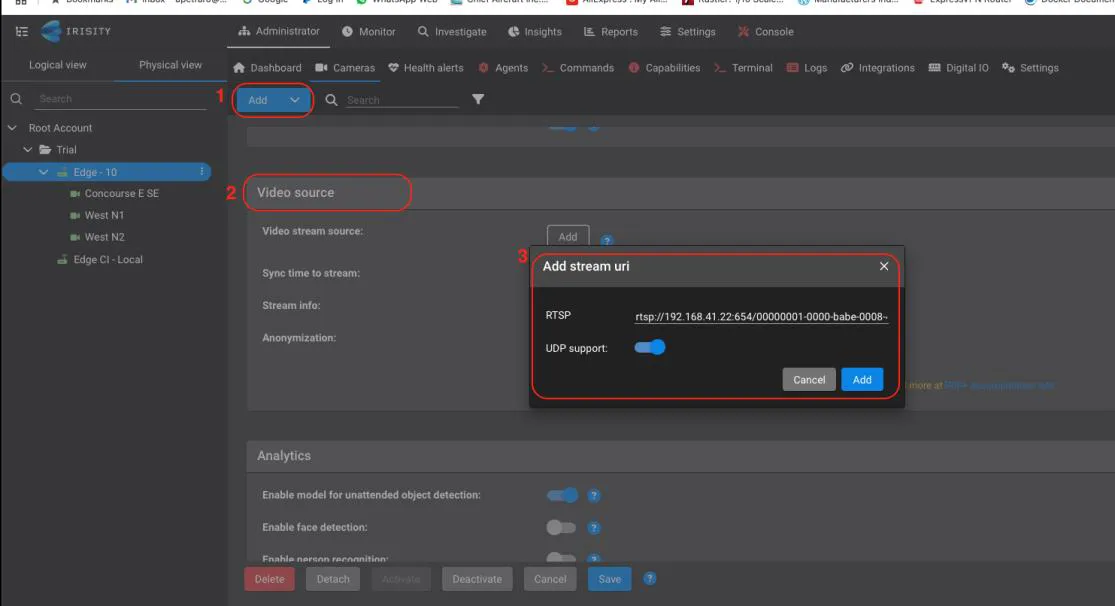Screen dimensions: 1115x606
Task: Show help for face detection
Action: pyautogui.click(x=594, y=528)
